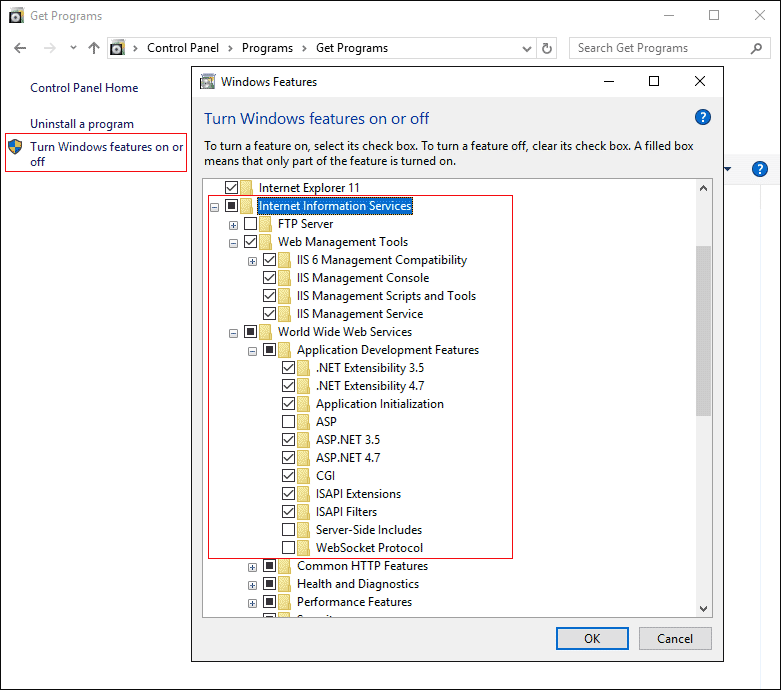Click the Windows Features title bar icon
This screenshot has width=781, height=690.
(x=207, y=81)
